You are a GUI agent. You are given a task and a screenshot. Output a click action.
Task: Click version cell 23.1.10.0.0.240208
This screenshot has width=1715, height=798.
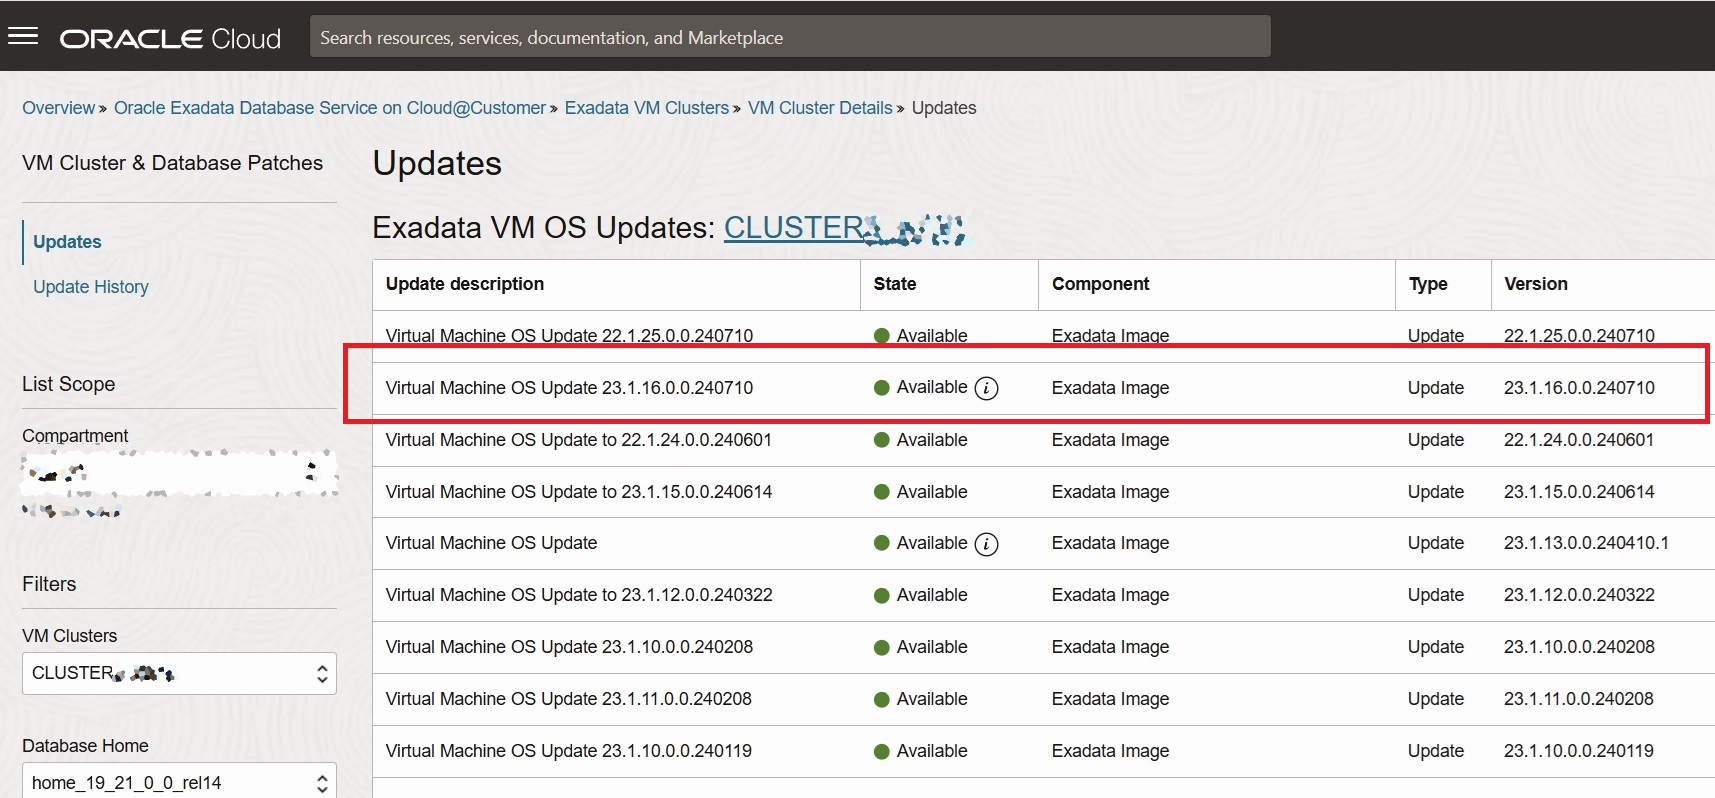click(x=1579, y=647)
